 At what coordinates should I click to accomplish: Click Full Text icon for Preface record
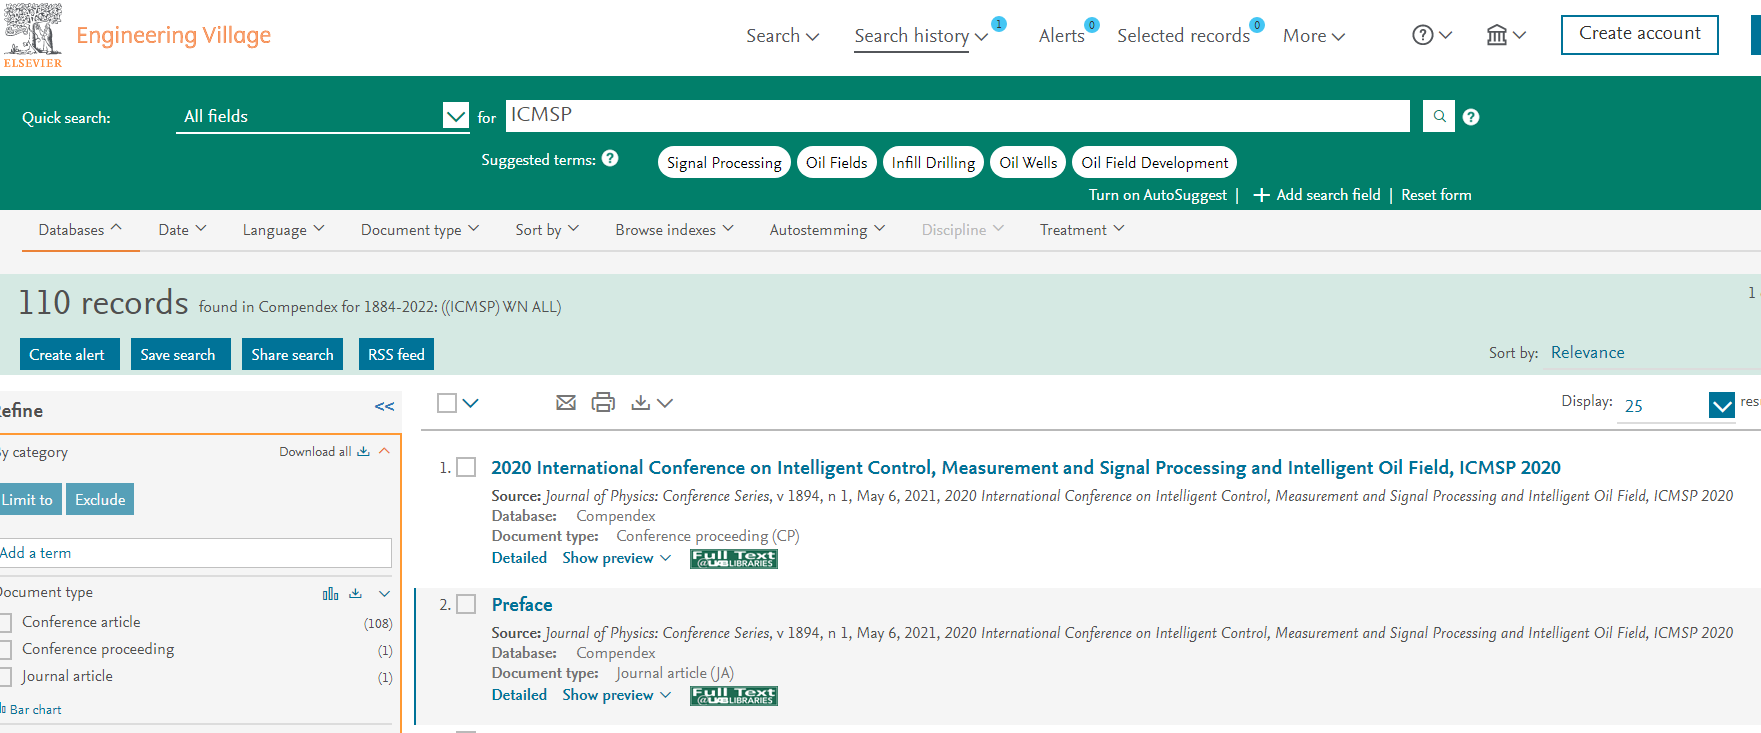733,696
